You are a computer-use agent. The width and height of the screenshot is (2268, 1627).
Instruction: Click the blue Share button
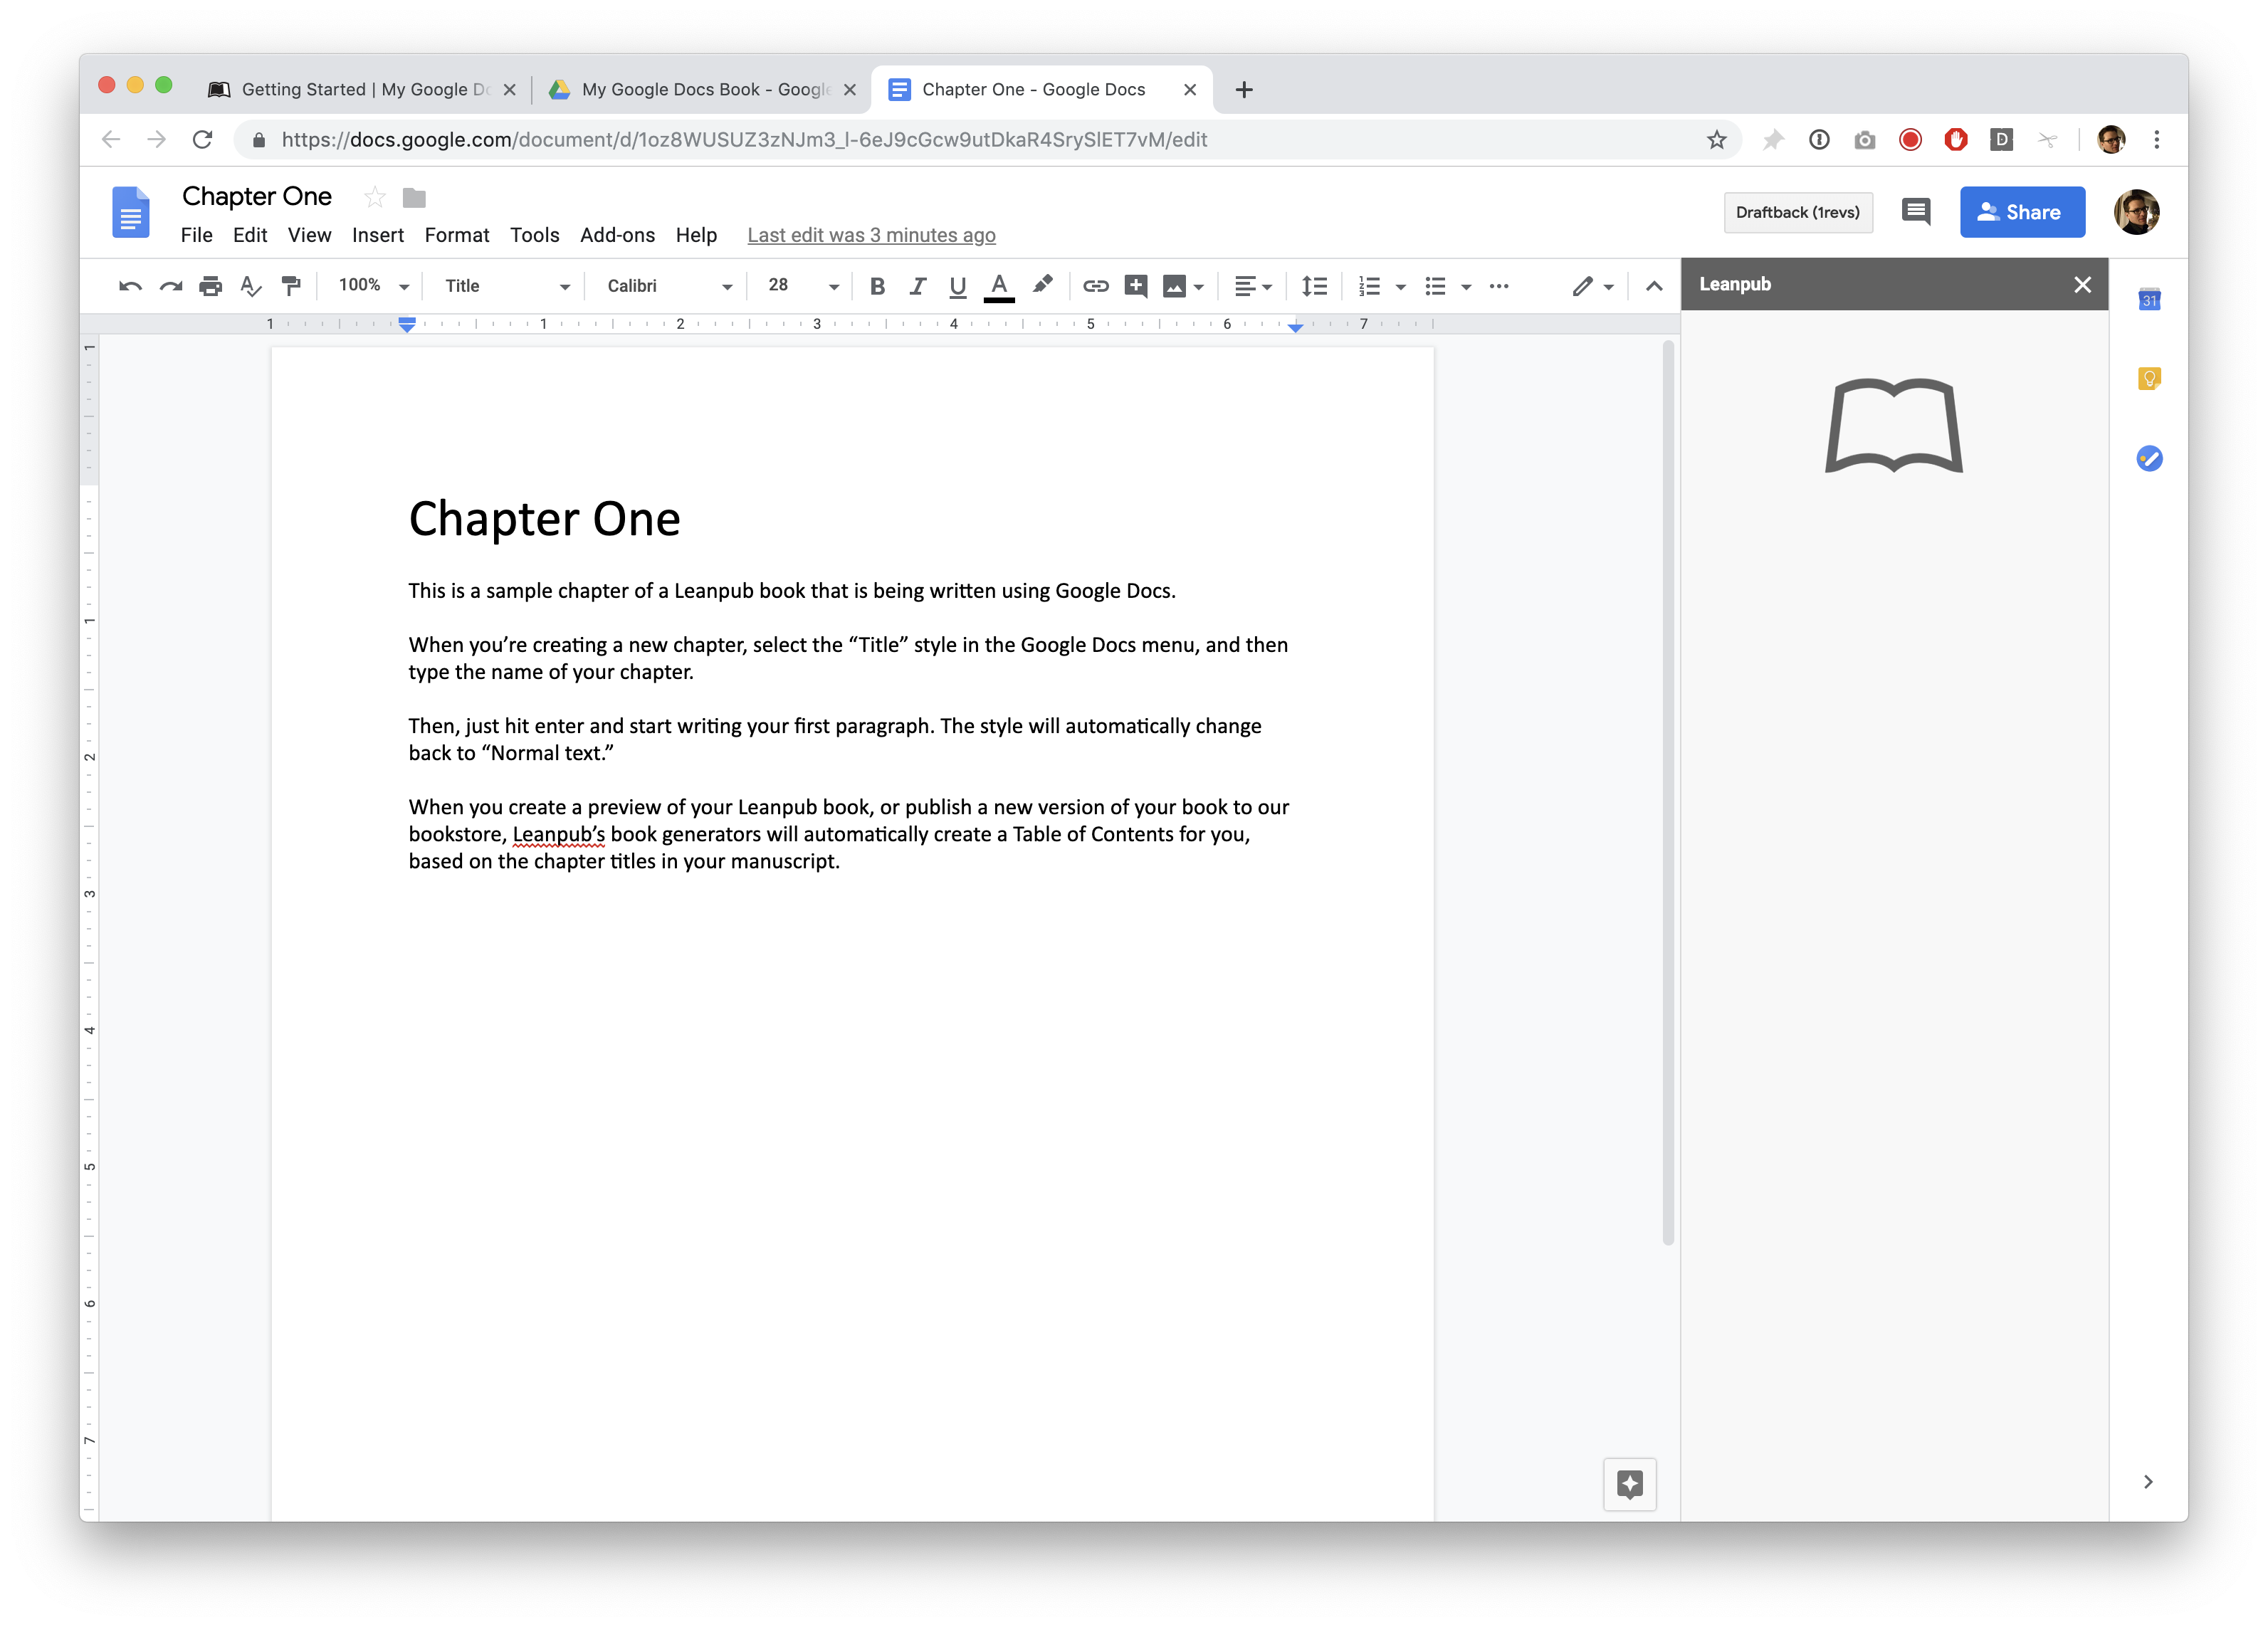[x=2022, y=212]
